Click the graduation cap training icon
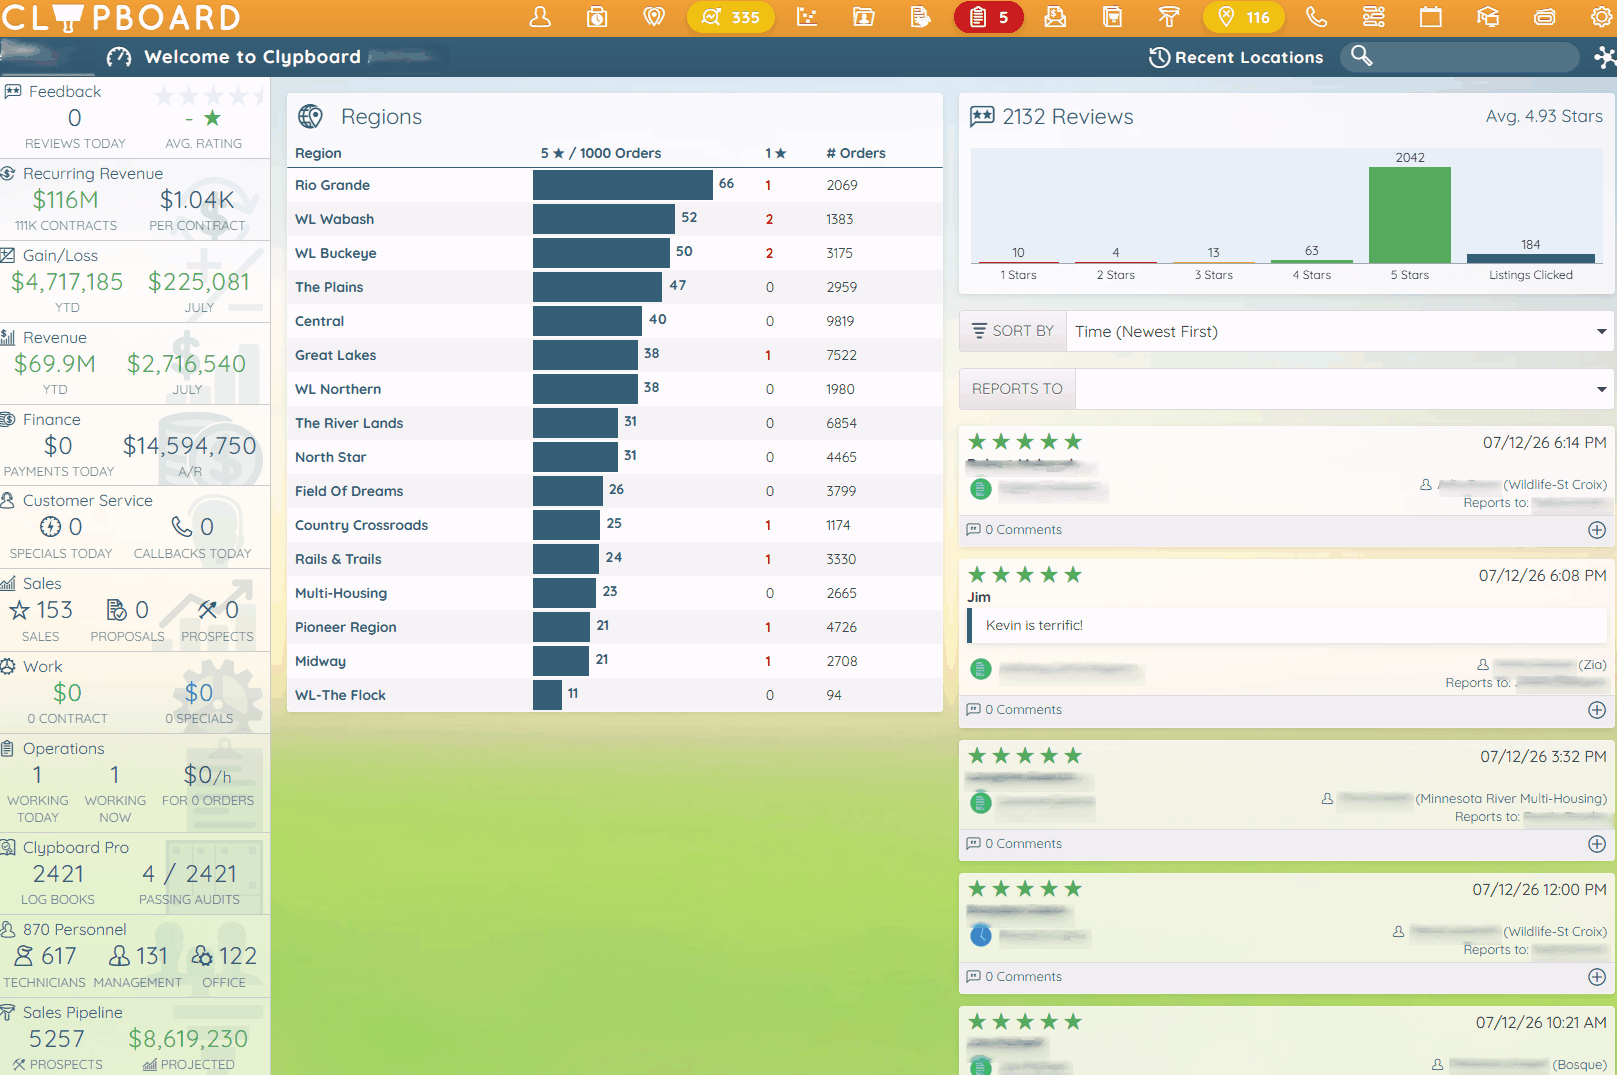Image resolution: width=1617 pixels, height=1075 pixels. (x=1488, y=17)
